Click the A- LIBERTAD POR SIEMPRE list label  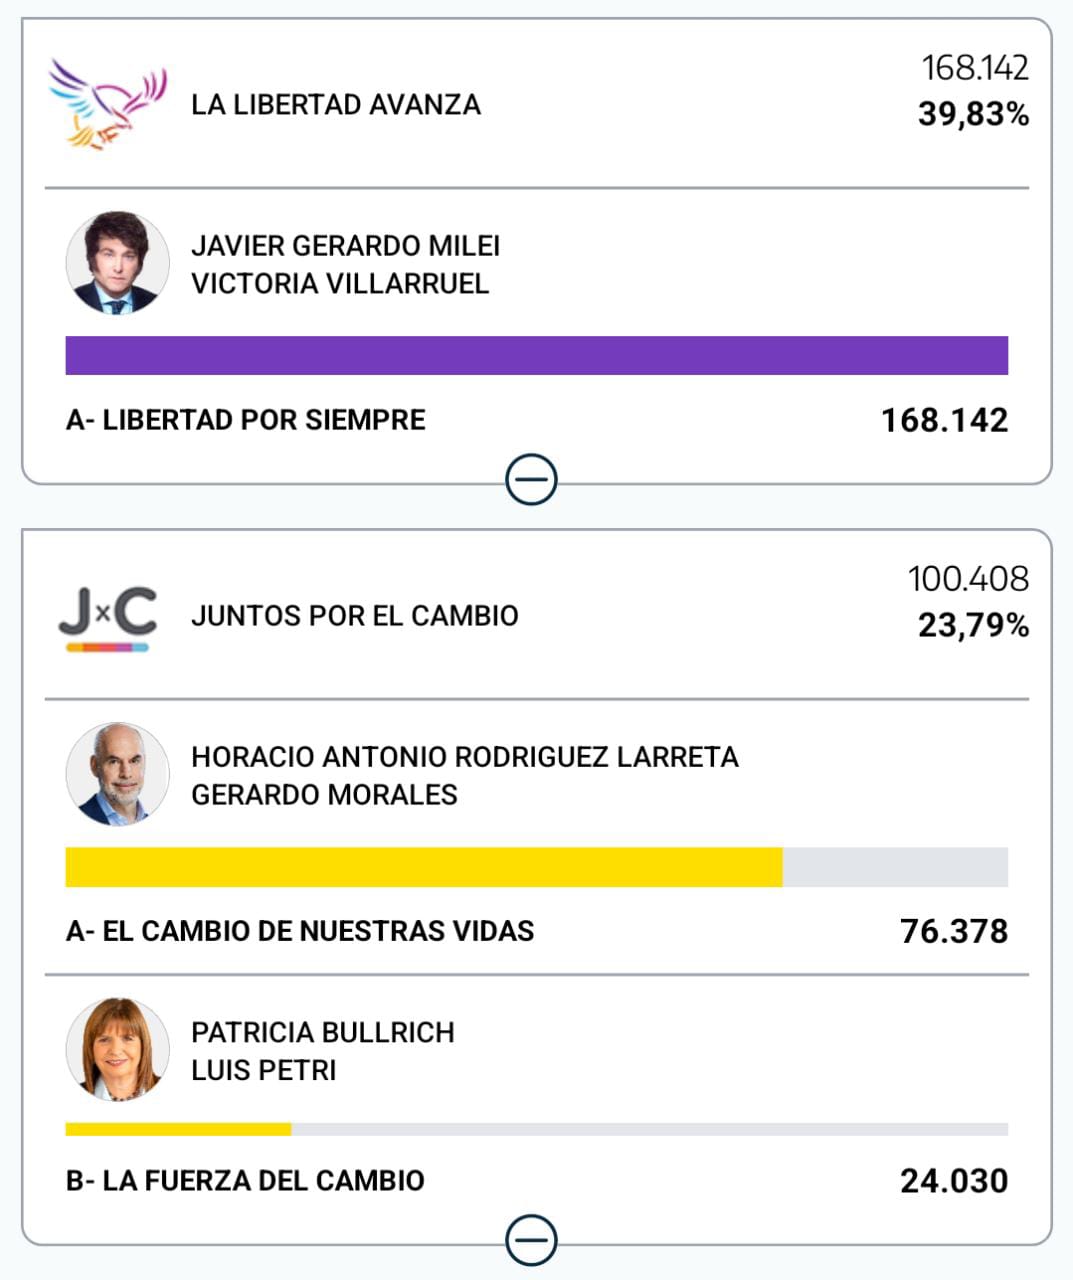[245, 420]
